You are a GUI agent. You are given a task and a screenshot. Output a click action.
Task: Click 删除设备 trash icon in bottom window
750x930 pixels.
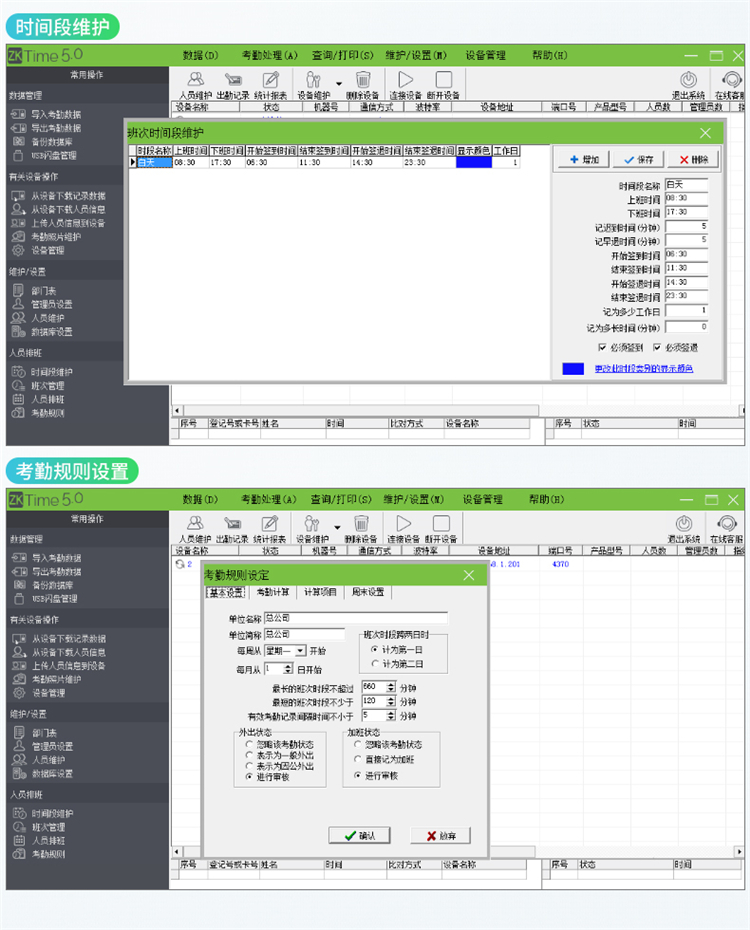pyautogui.click(x=363, y=525)
